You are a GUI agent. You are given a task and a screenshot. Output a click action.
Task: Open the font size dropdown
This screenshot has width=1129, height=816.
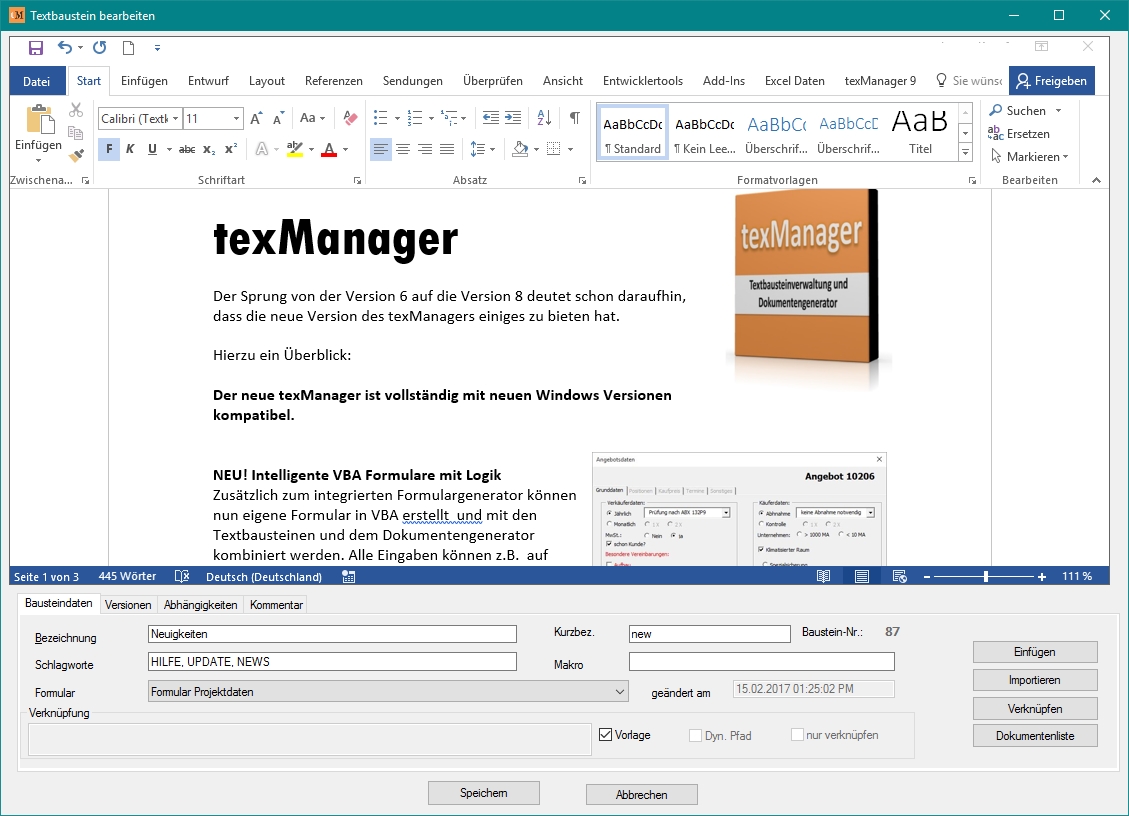[238, 117]
